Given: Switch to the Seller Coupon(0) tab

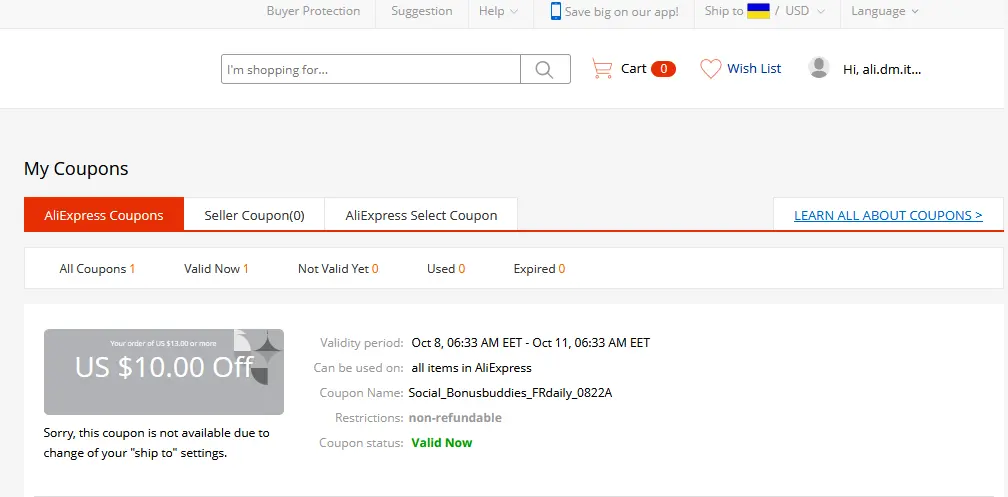Looking at the screenshot, I should pos(255,215).
